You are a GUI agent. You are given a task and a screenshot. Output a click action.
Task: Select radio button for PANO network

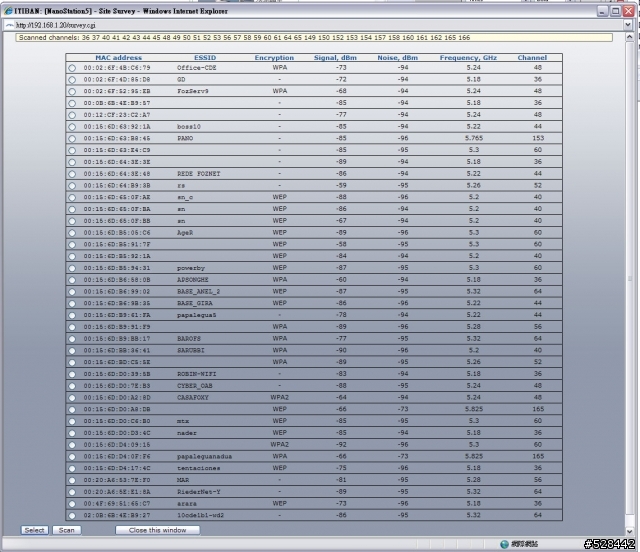[72, 139]
